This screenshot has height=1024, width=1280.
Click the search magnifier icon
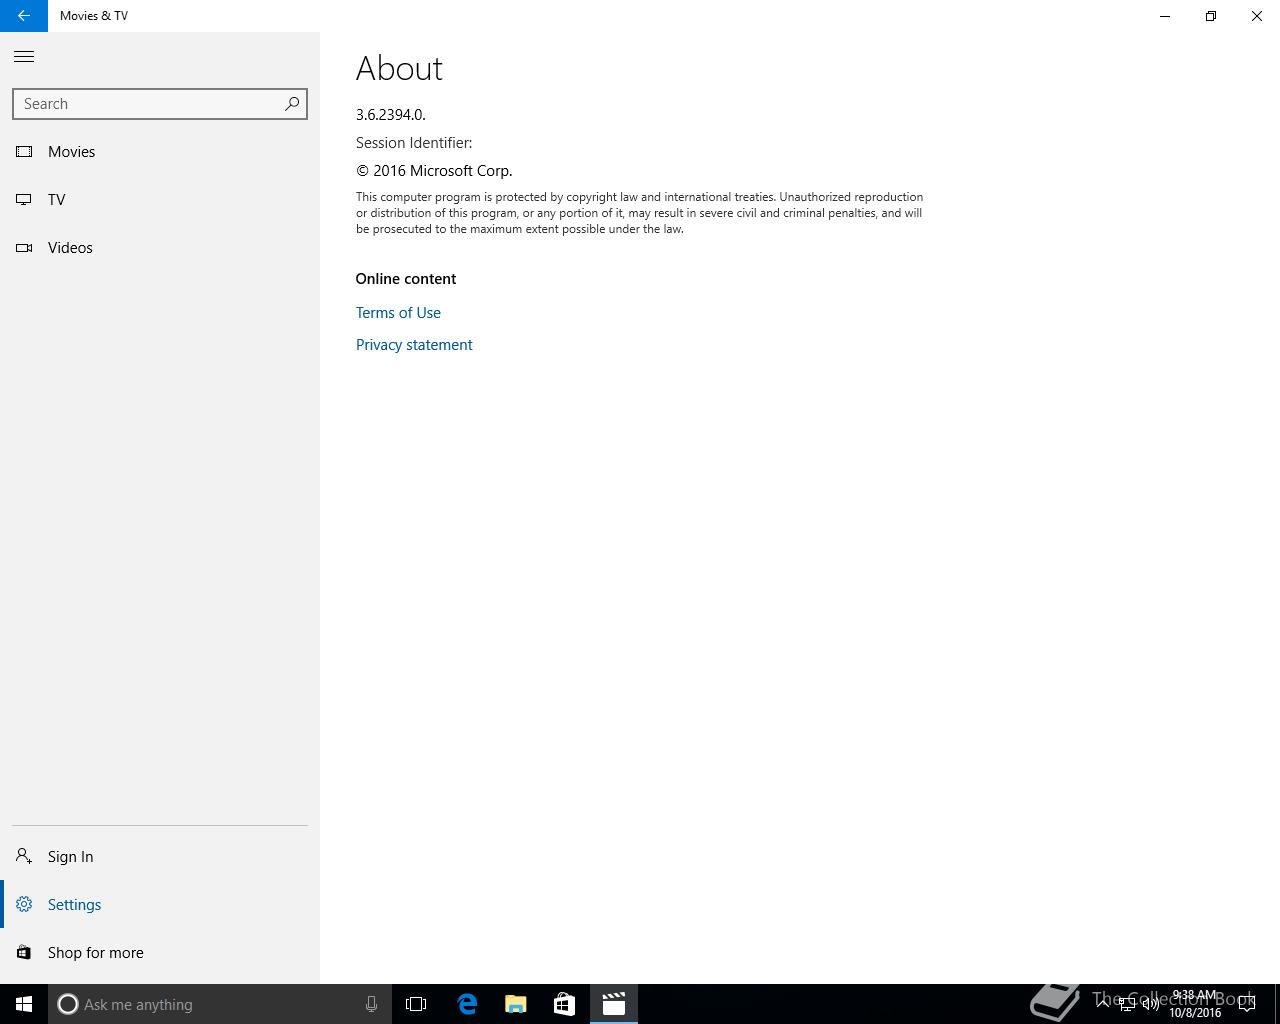pos(292,104)
